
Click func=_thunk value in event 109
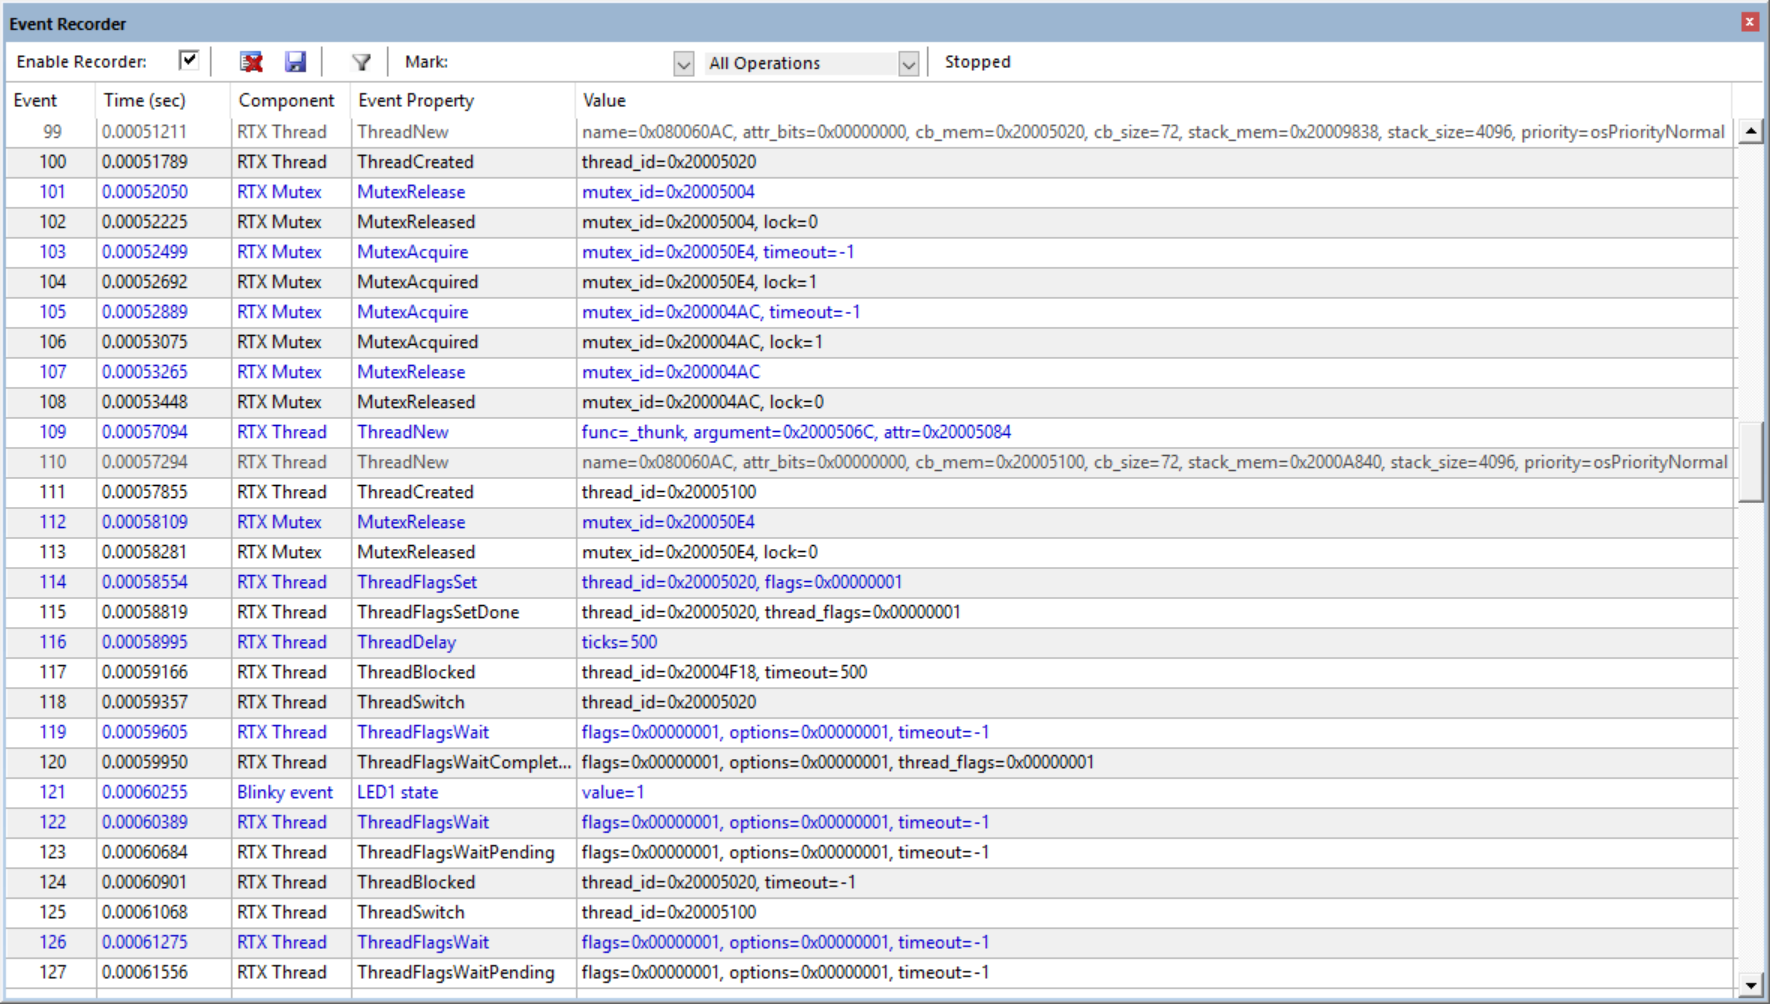796,432
